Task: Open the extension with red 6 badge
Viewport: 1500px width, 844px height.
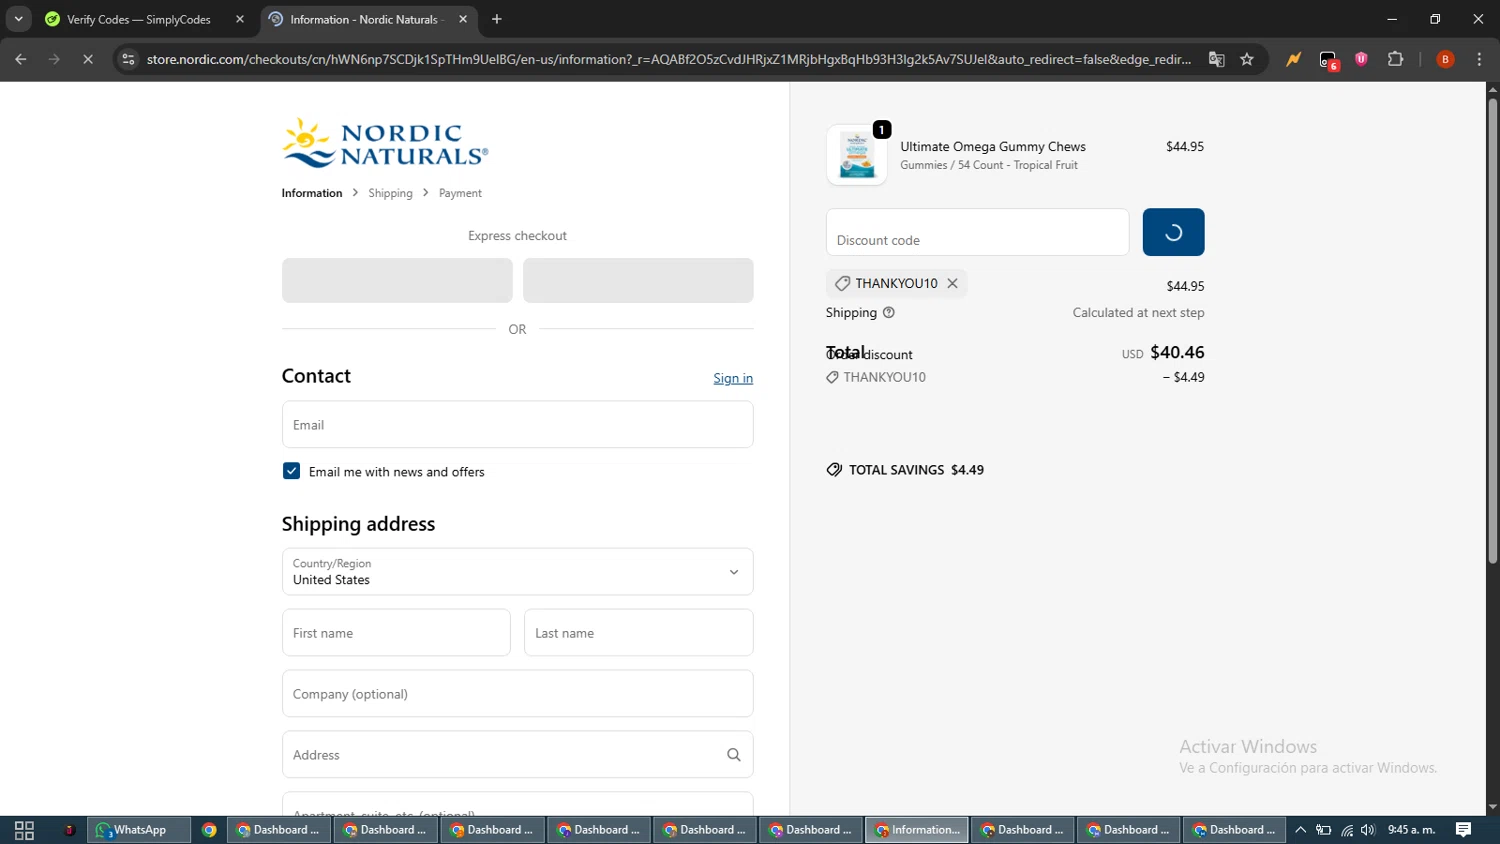Action: tap(1328, 60)
